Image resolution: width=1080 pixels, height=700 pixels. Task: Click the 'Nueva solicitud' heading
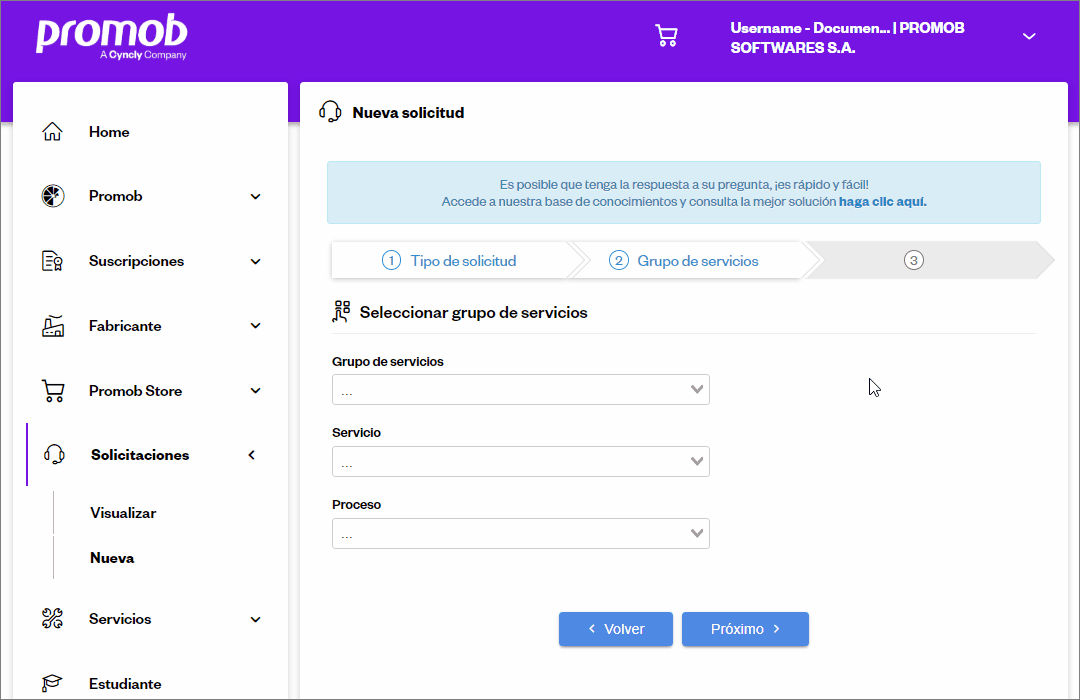tap(408, 112)
